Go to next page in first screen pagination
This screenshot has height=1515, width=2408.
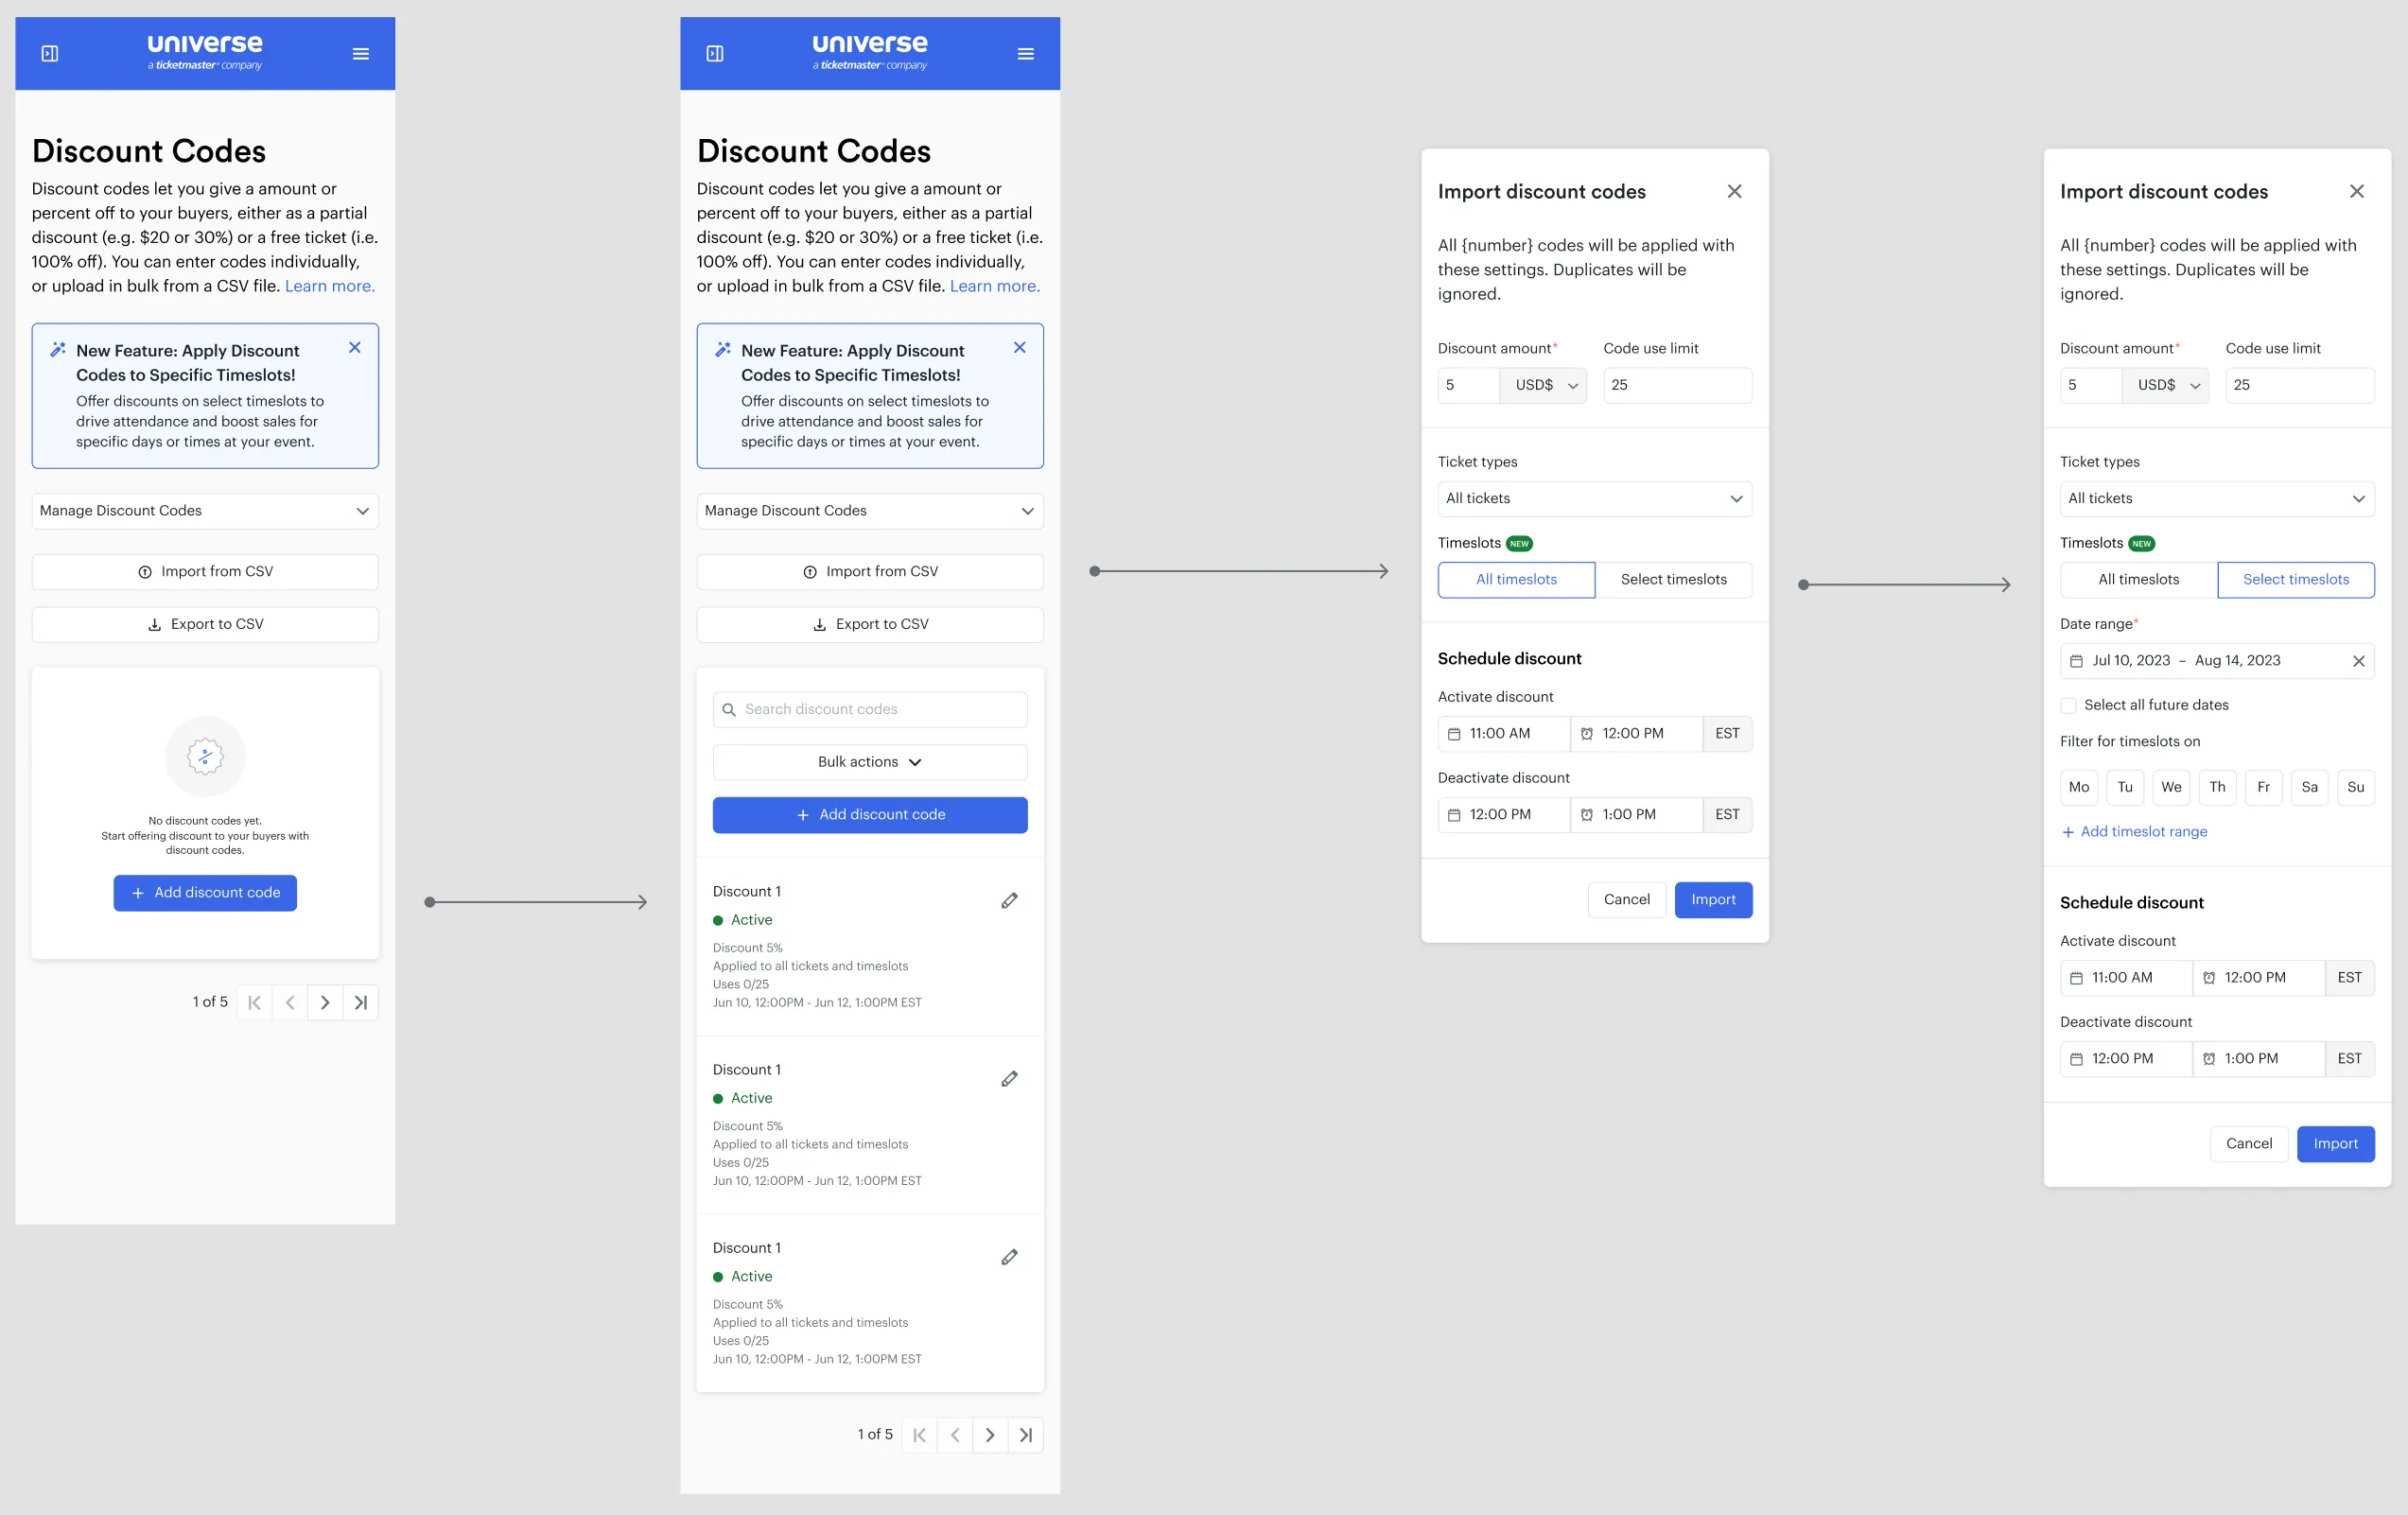pos(325,1002)
